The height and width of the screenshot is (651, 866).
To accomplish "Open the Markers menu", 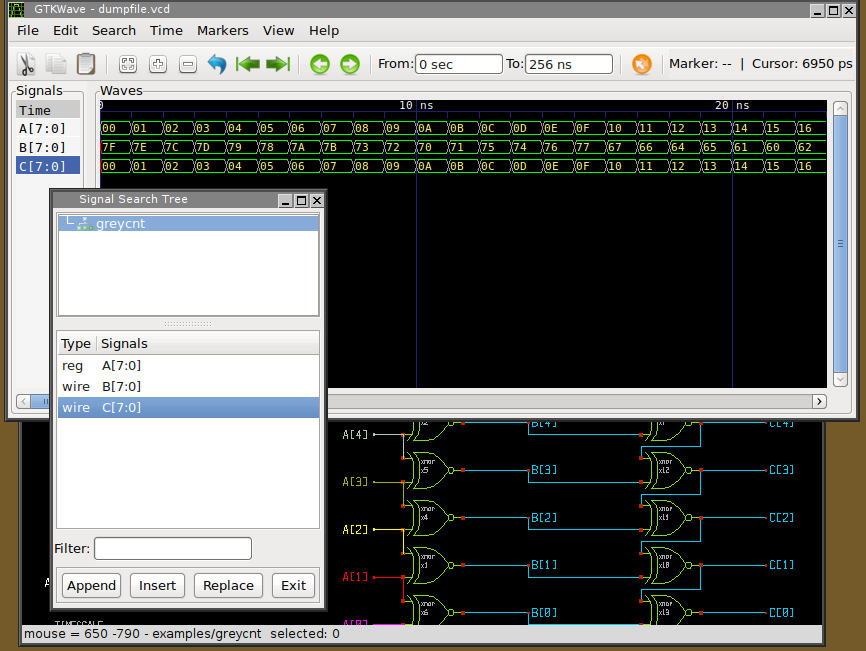I will 222,31.
